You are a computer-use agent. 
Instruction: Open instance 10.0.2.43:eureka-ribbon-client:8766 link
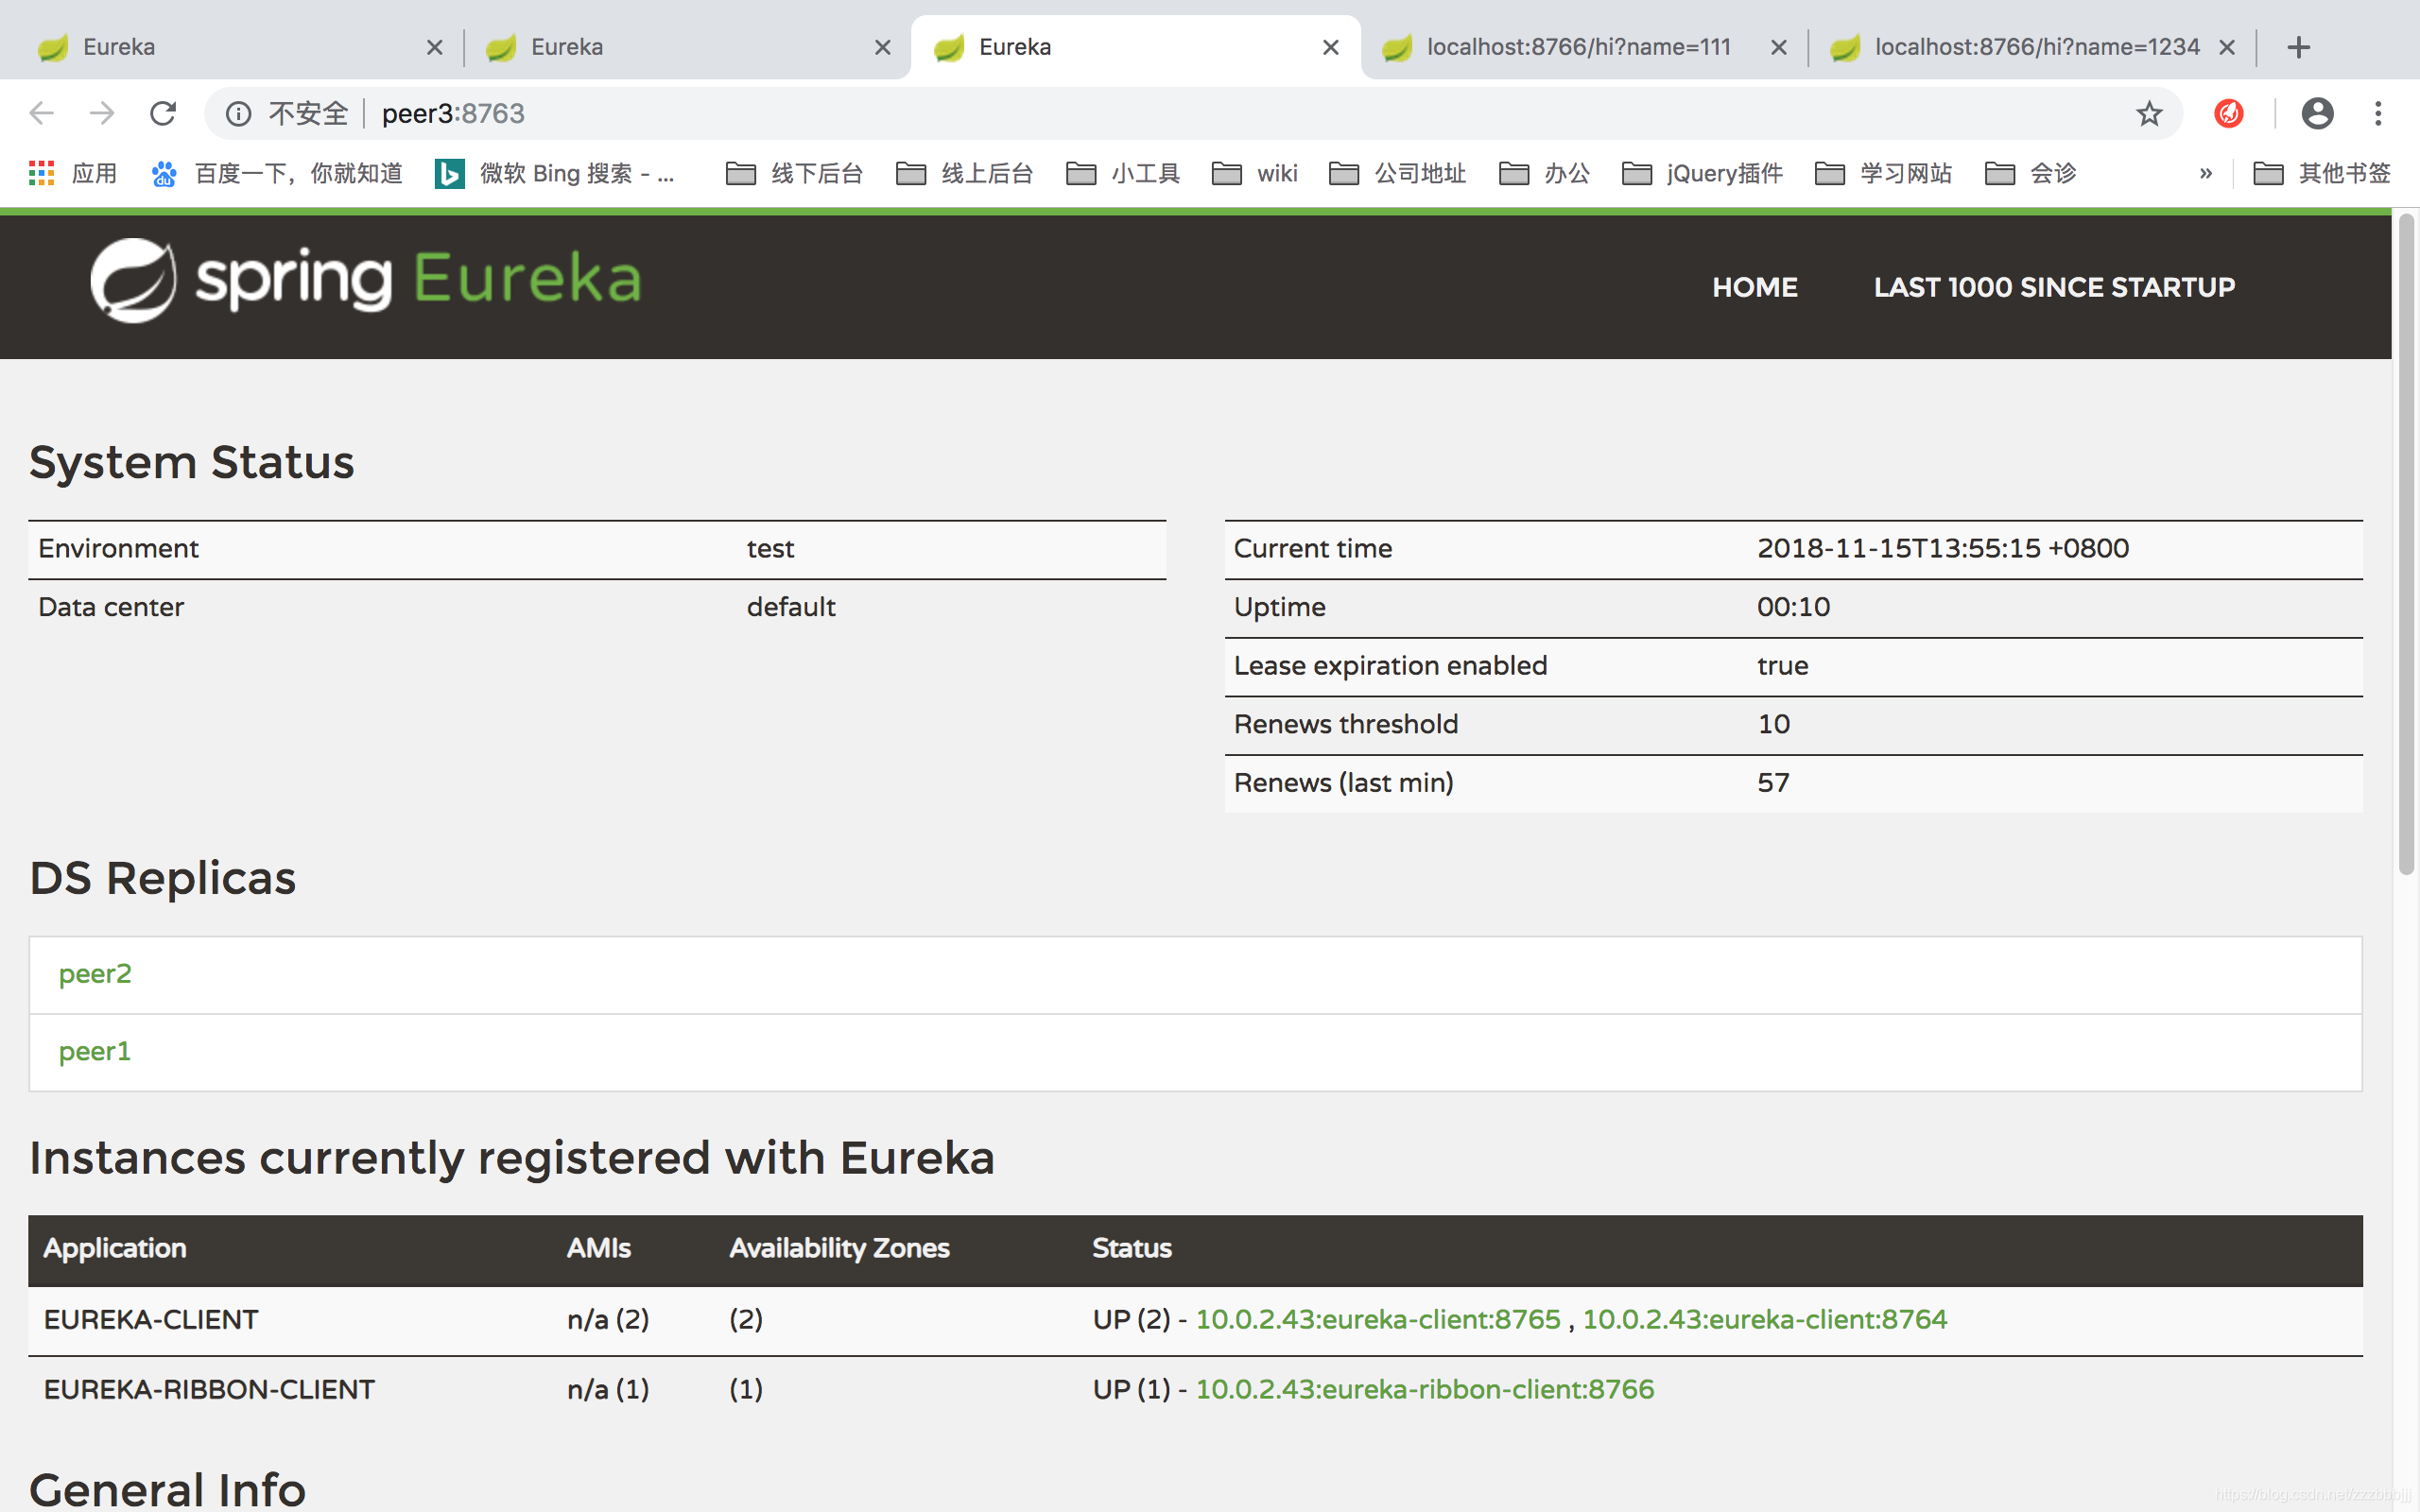[1425, 1390]
